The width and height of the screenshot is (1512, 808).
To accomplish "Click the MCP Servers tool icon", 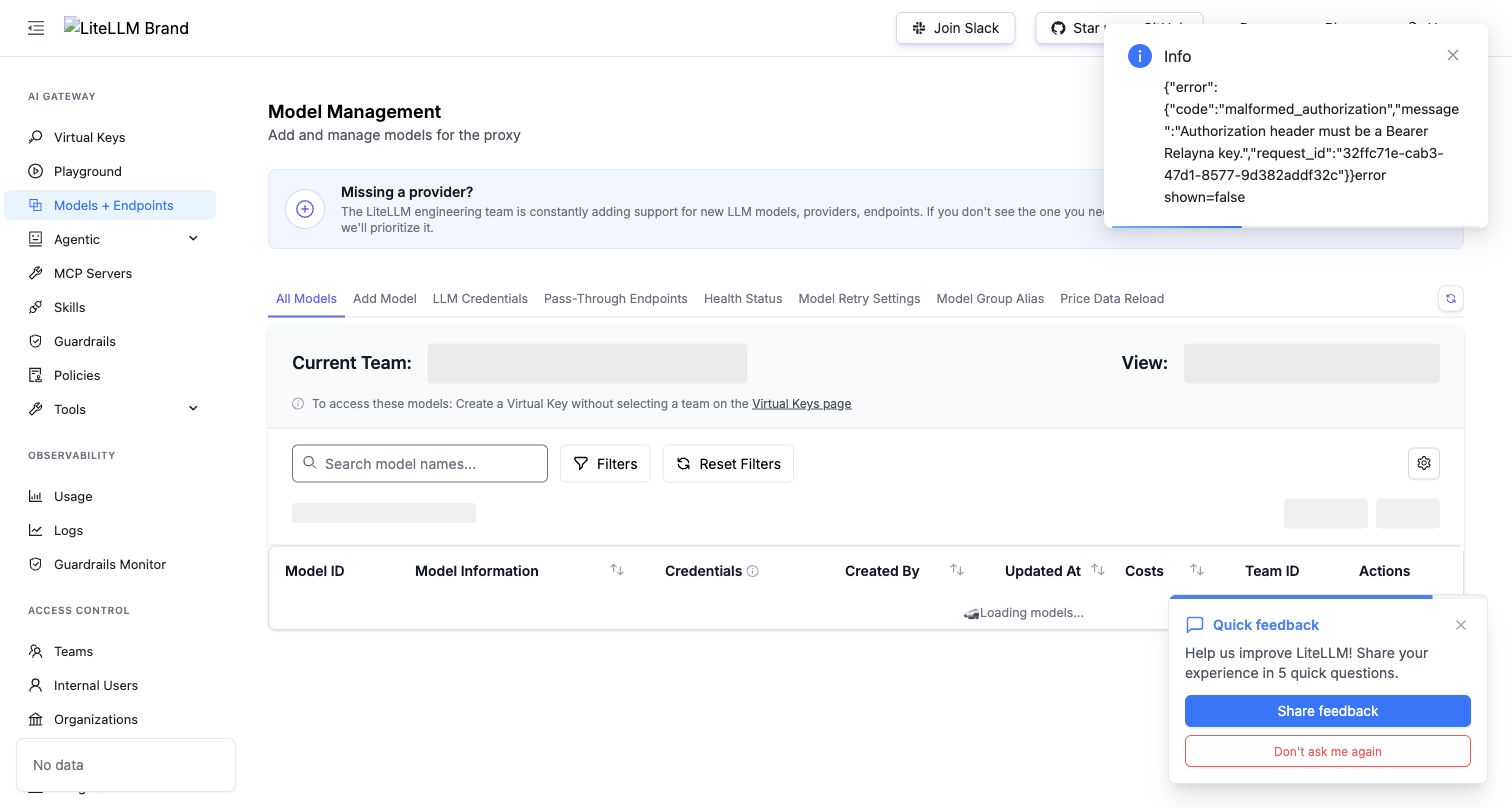I will [x=36, y=273].
